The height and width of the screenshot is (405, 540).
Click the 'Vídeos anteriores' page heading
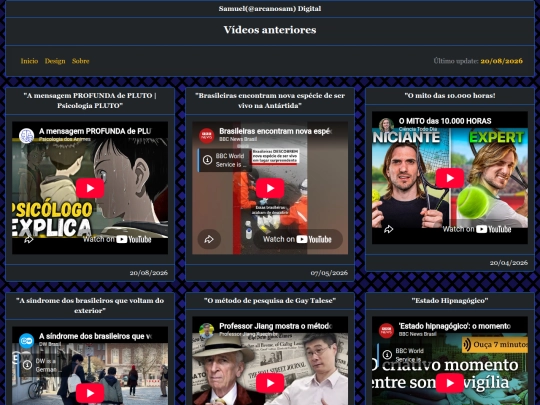[x=270, y=30]
